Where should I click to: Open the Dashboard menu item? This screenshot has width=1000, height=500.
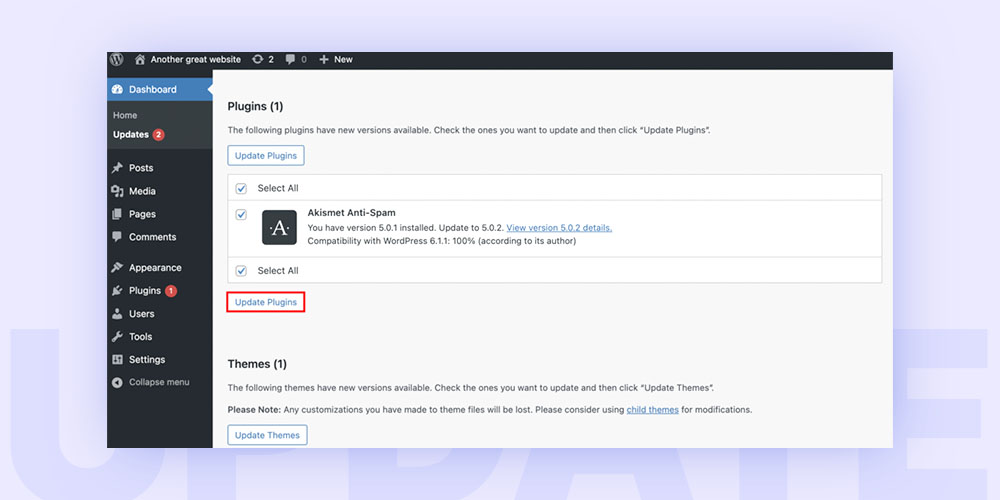[x=159, y=89]
